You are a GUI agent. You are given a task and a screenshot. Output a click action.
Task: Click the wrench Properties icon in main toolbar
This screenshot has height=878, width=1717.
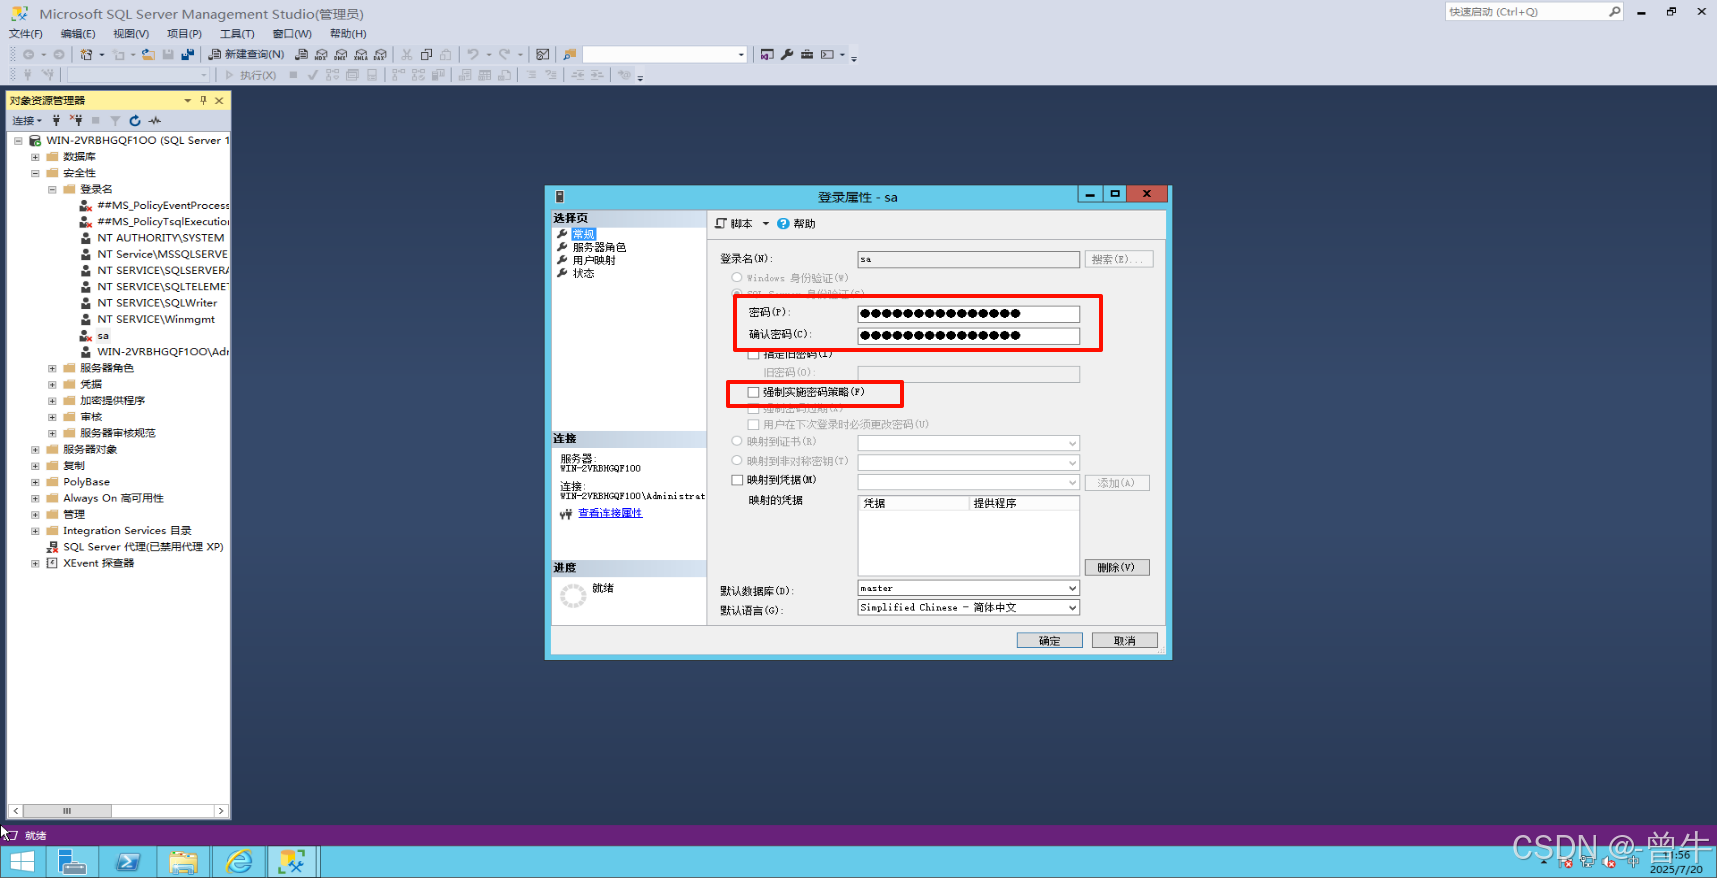pos(787,54)
